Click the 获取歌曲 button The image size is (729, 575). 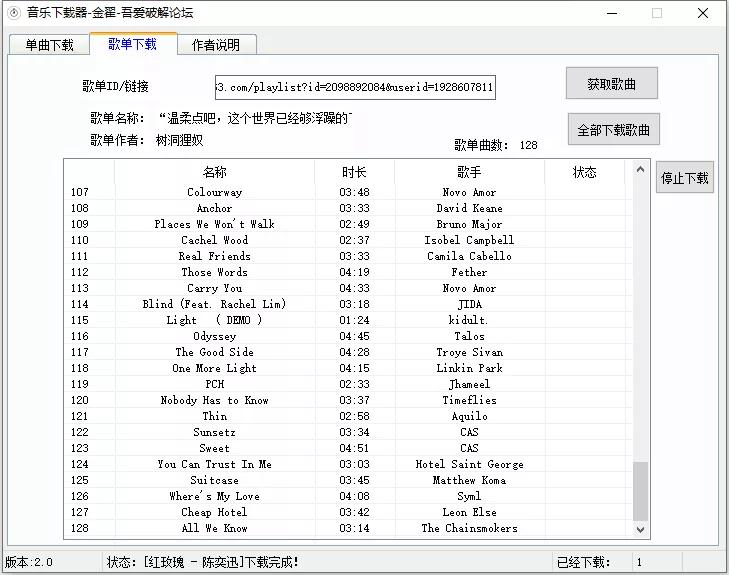click(611, 84)
